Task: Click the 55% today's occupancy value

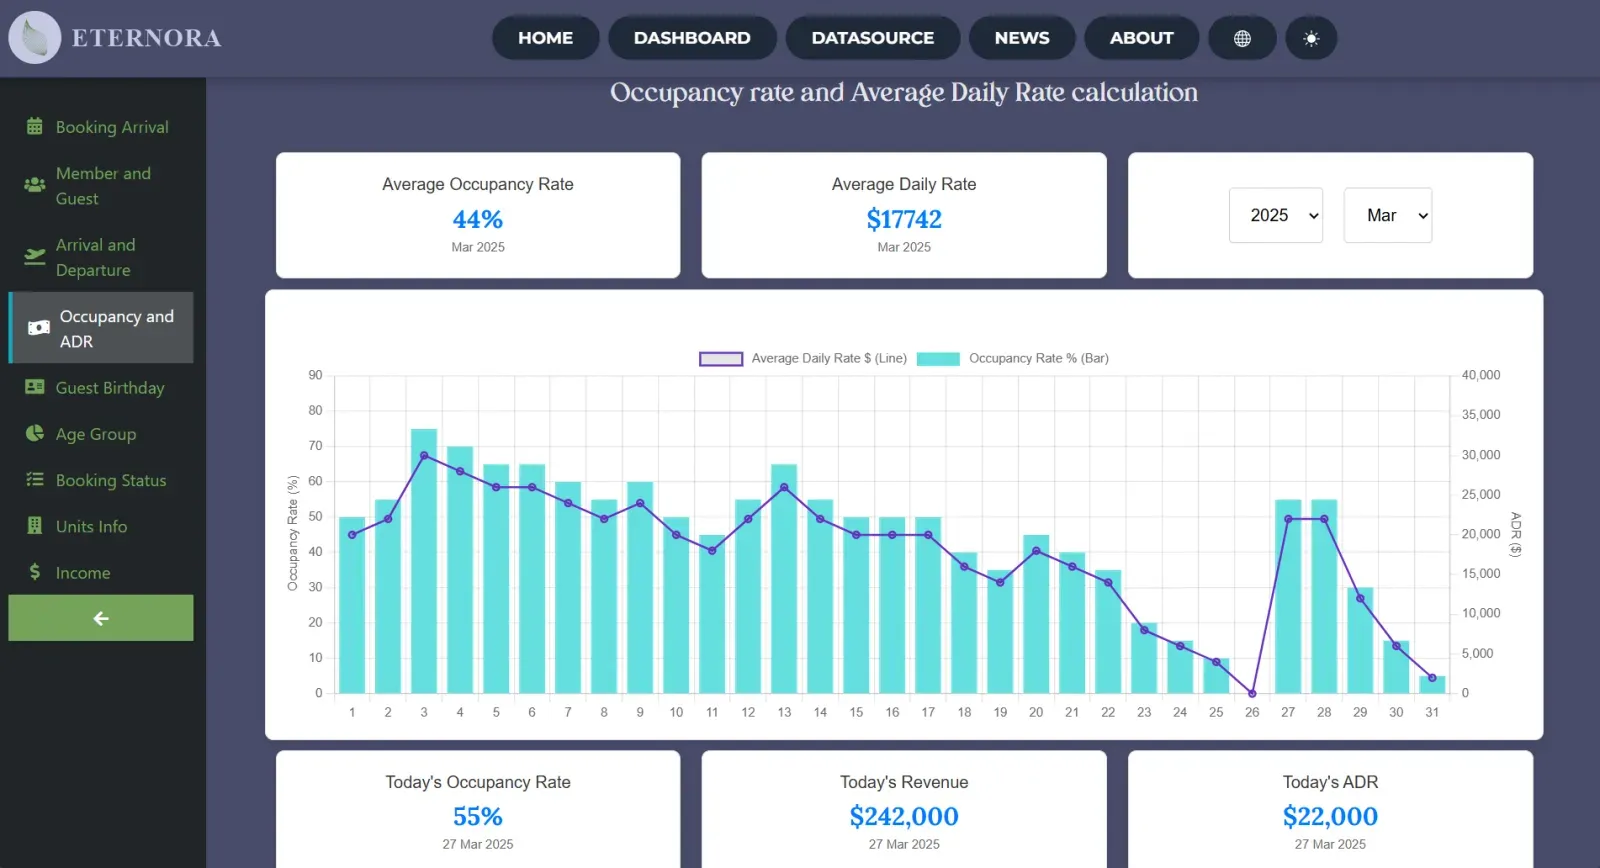Action: pyautogui.click(x=478, y=816)
